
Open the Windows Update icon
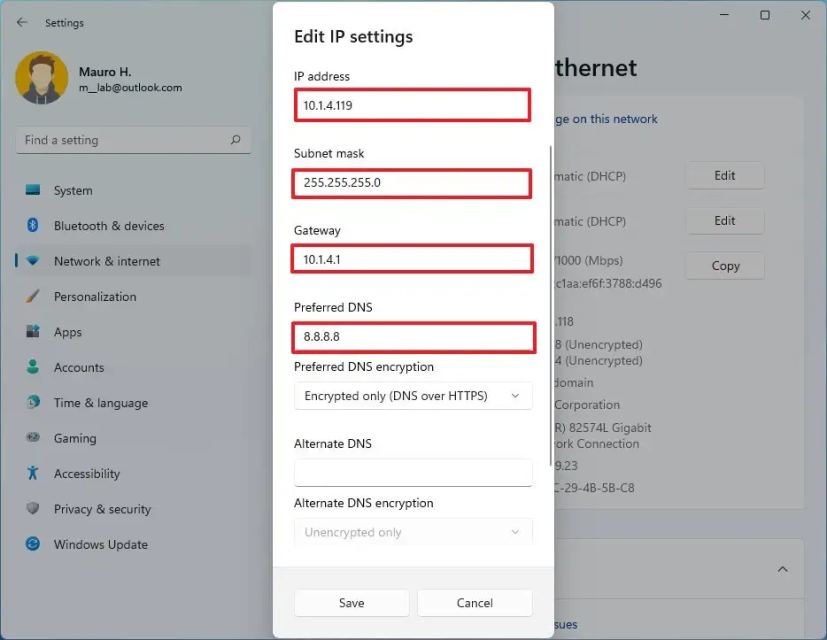click(x=33, y=544)
